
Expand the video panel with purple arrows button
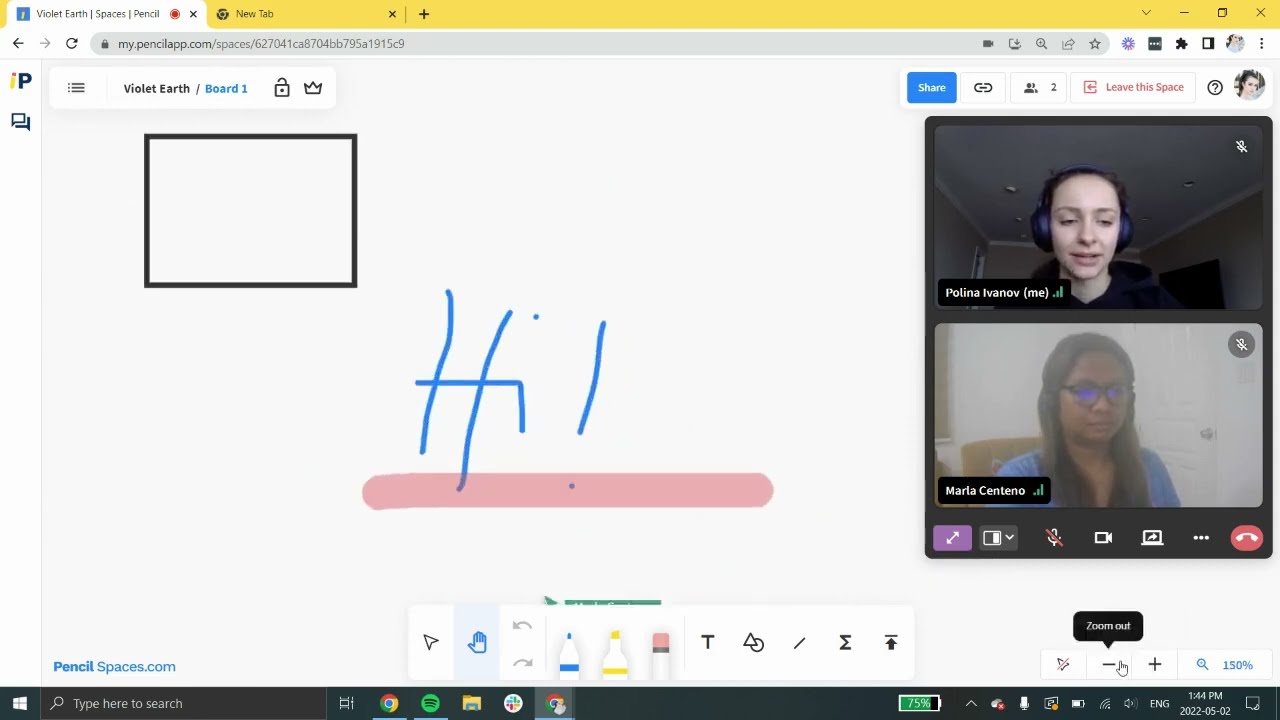point(952,538)
